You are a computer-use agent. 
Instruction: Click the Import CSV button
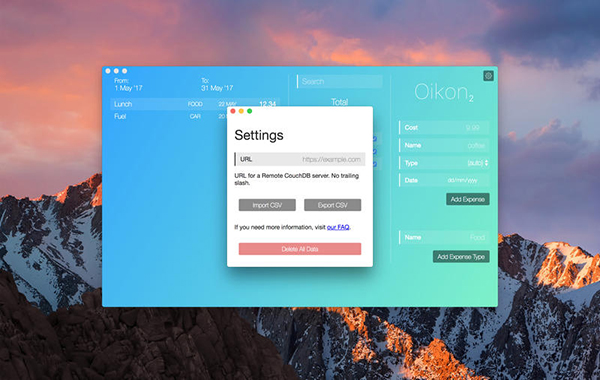(x=267, y=205)
